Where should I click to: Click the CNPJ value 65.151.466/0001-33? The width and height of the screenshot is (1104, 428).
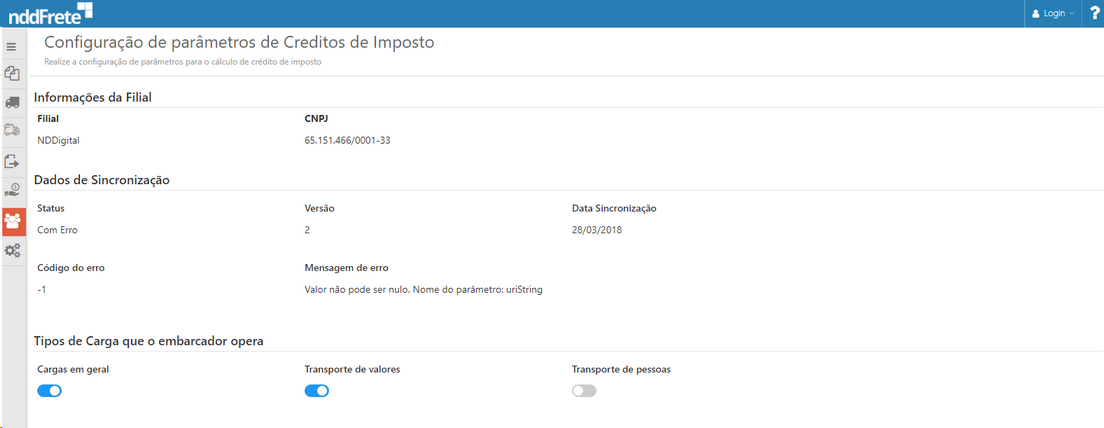coord(348,140)
